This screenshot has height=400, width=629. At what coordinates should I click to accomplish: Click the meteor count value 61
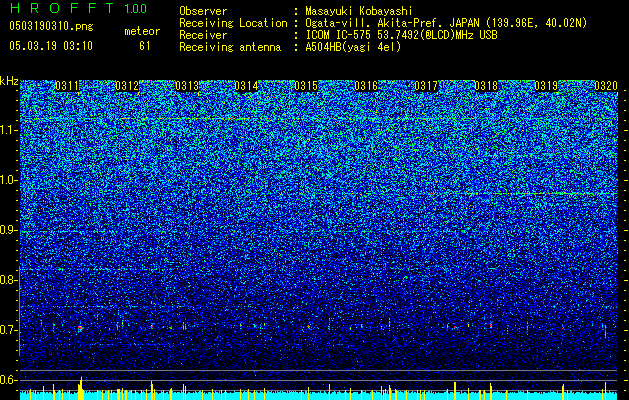tap(145, 46)
